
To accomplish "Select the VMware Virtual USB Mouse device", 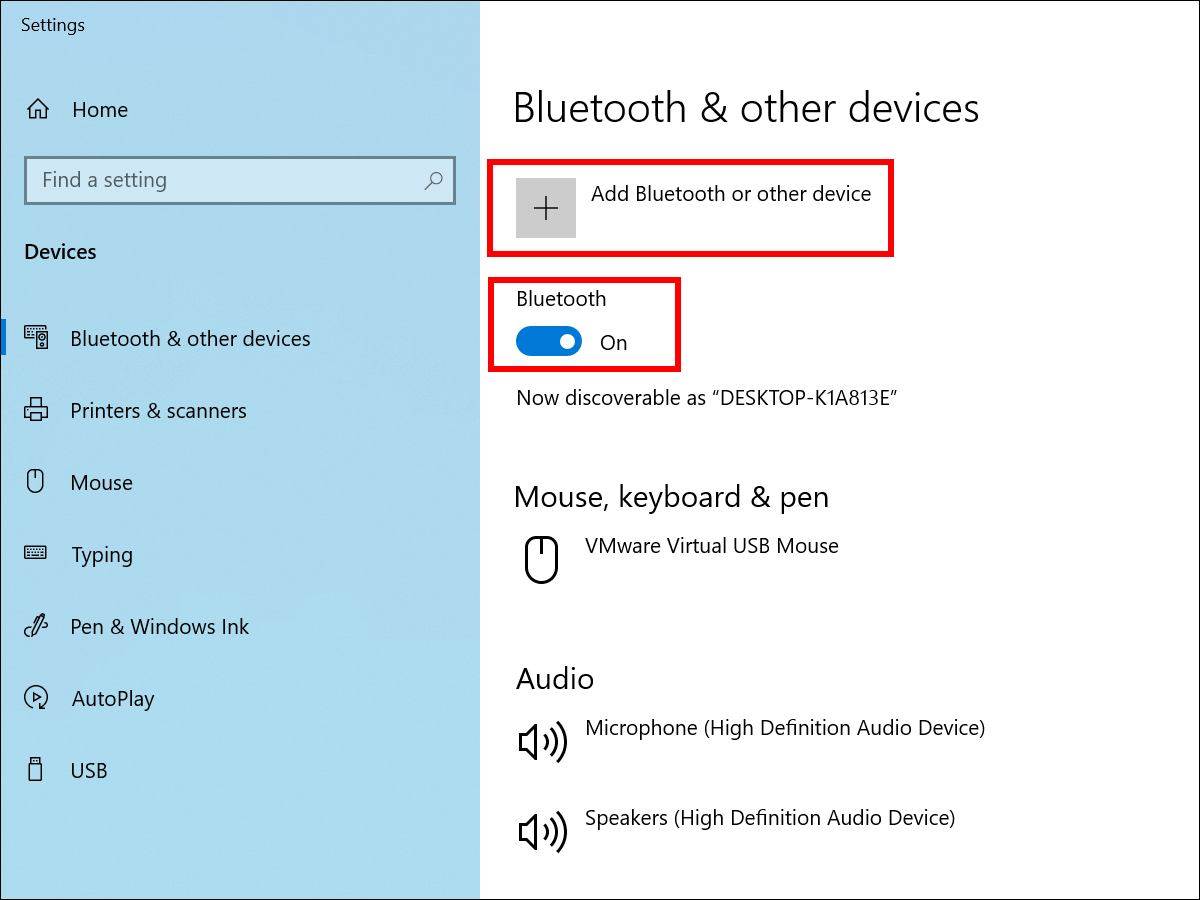I will pyautogui.click(x=711, y=546).
